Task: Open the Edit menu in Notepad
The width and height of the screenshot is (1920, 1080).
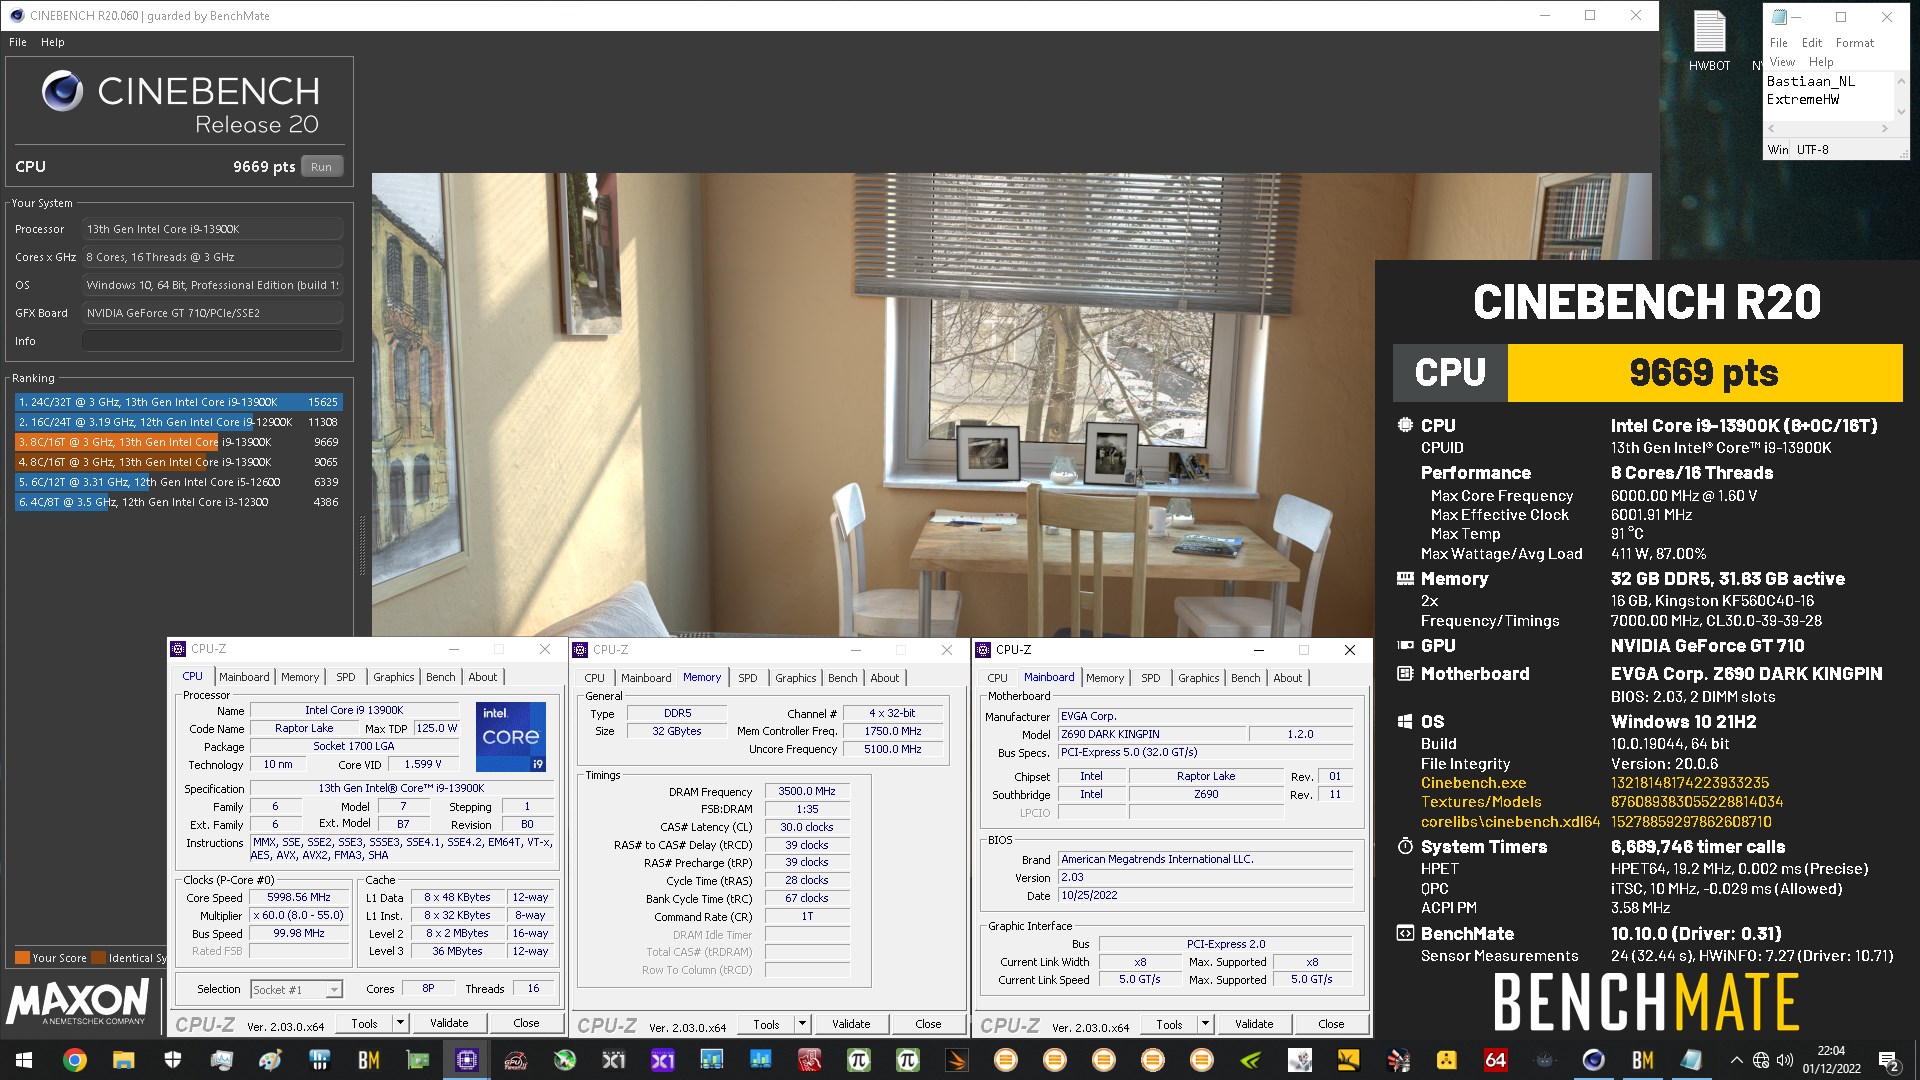Action: click(1812, 43)
